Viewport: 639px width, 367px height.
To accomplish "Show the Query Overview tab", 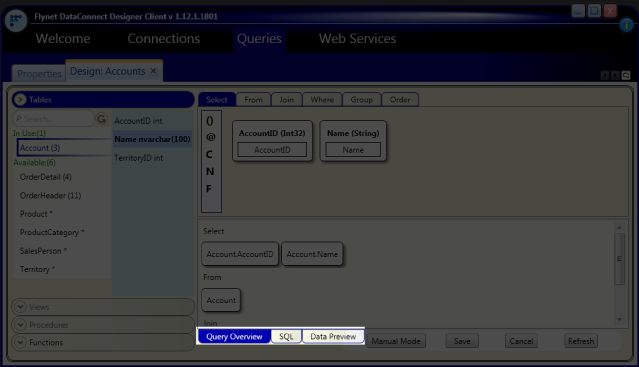I will click(234, 336).
